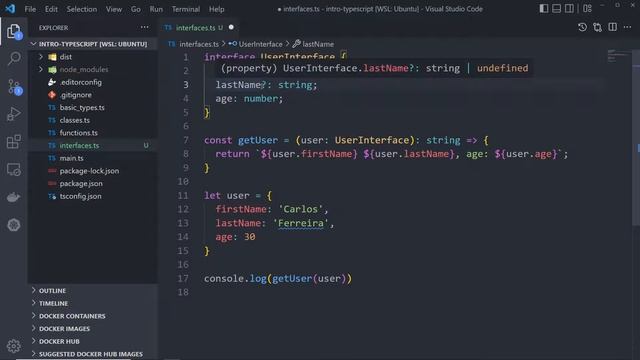Viewport: 640px width, 360px height.
Task: Open the Terminal menu
Action: (x=186, y=9)
